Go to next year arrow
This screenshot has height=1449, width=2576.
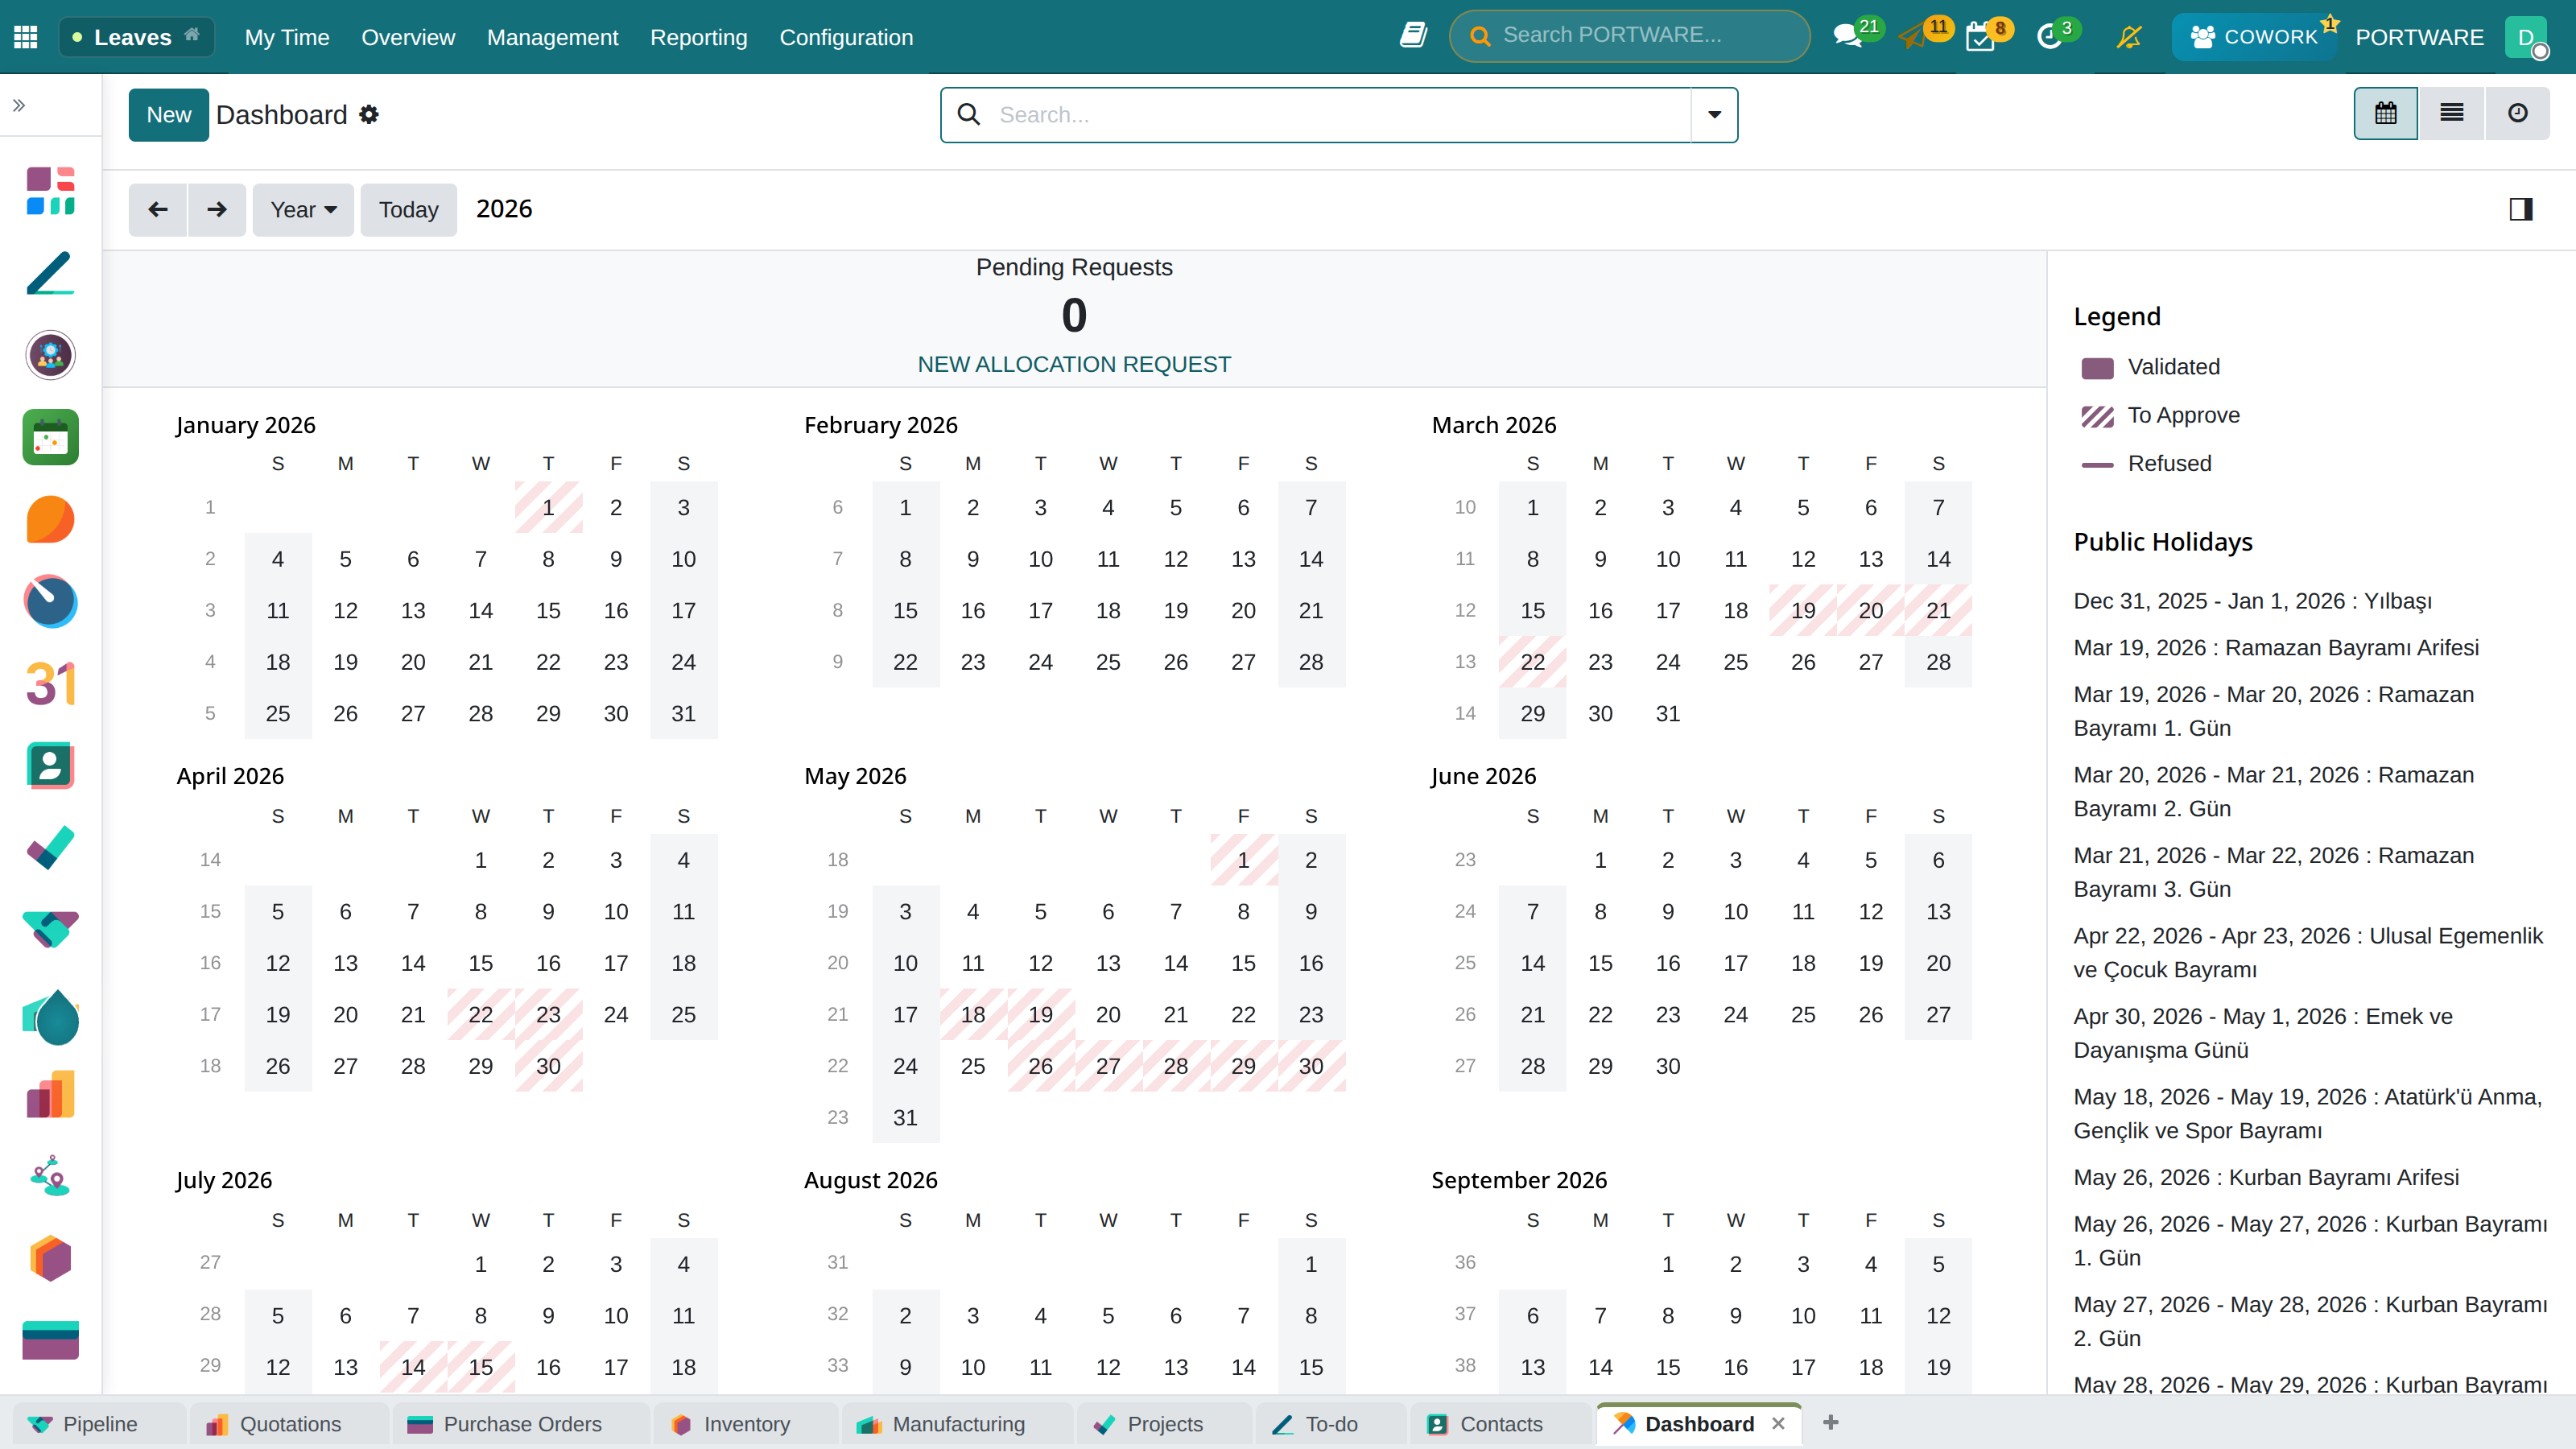click(x=217, y=210)
